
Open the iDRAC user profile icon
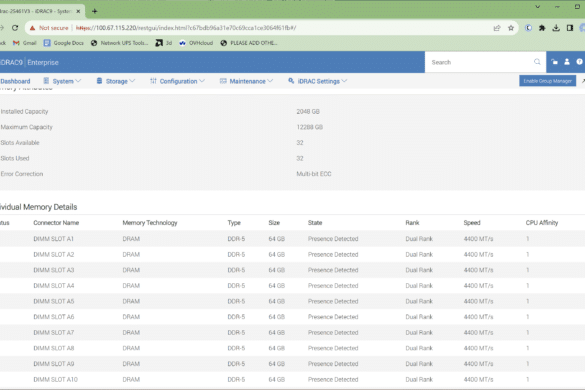[567, 62]
